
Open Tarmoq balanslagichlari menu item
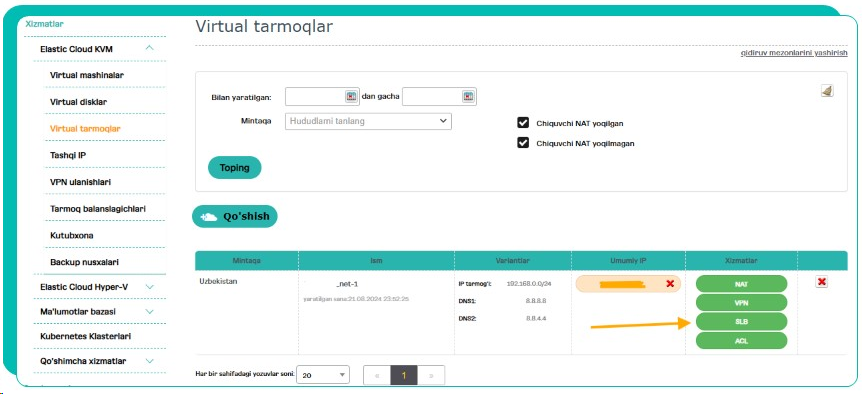point(98,209)
